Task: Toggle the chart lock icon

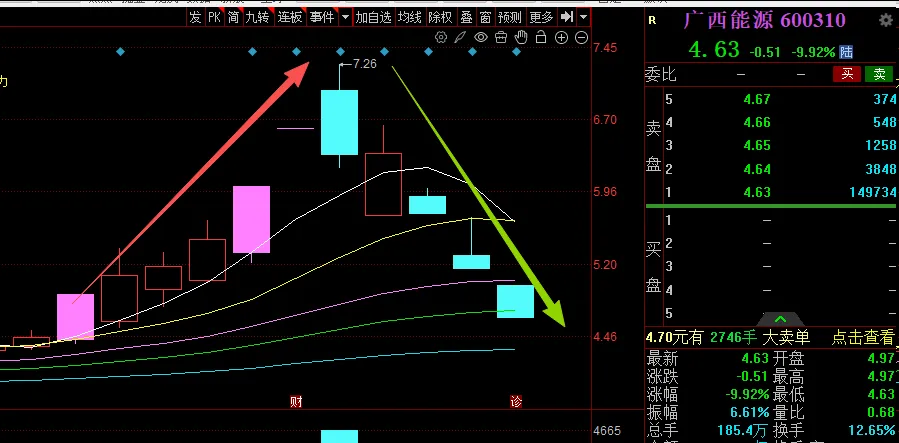Action: (541, 38)
